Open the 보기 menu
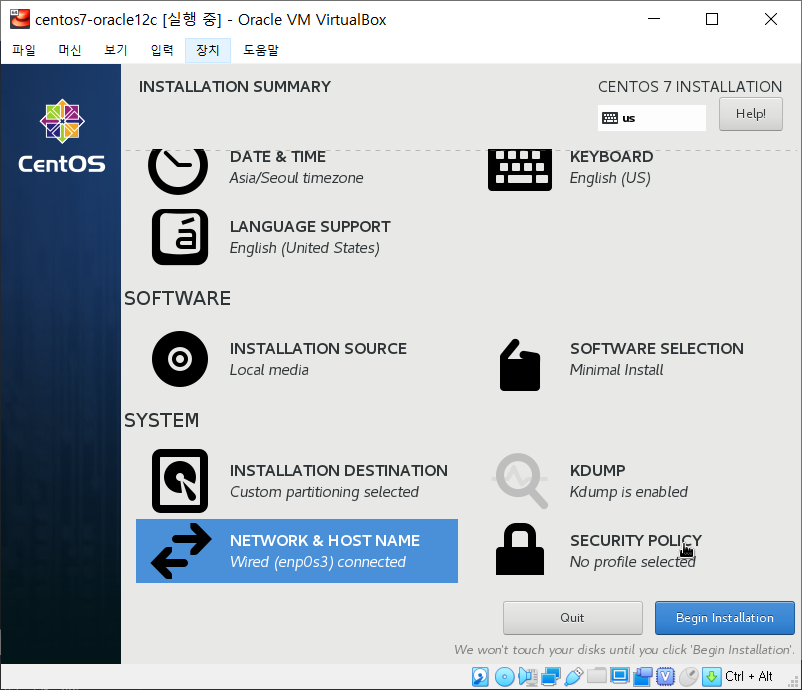The height and width of the screenshot is (690, 802). [116, 50]
